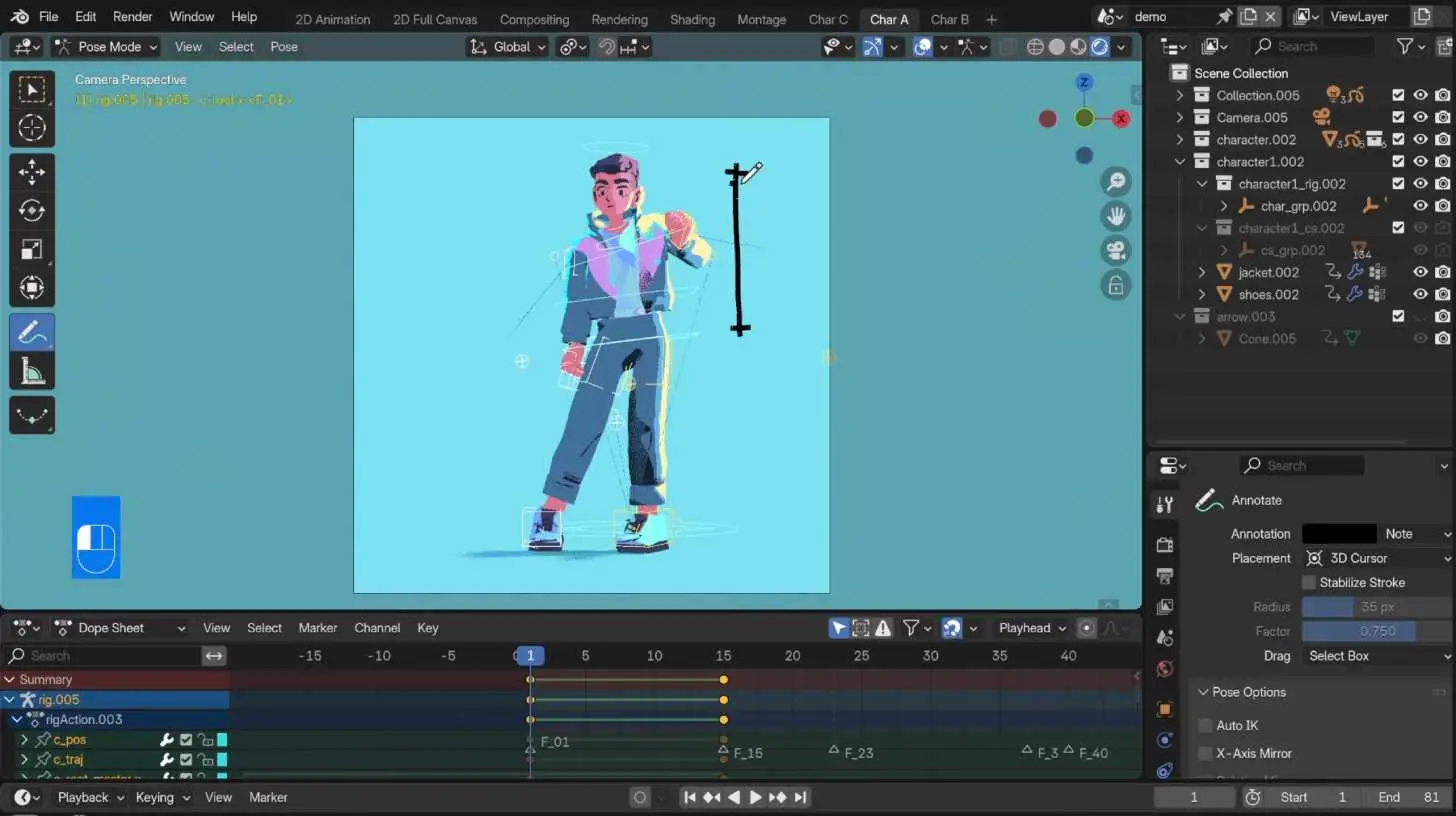Viewport: 1456px width, 816px height.
Task: Switch to the Compositing workspace tab
Action: tap(534, 18)
